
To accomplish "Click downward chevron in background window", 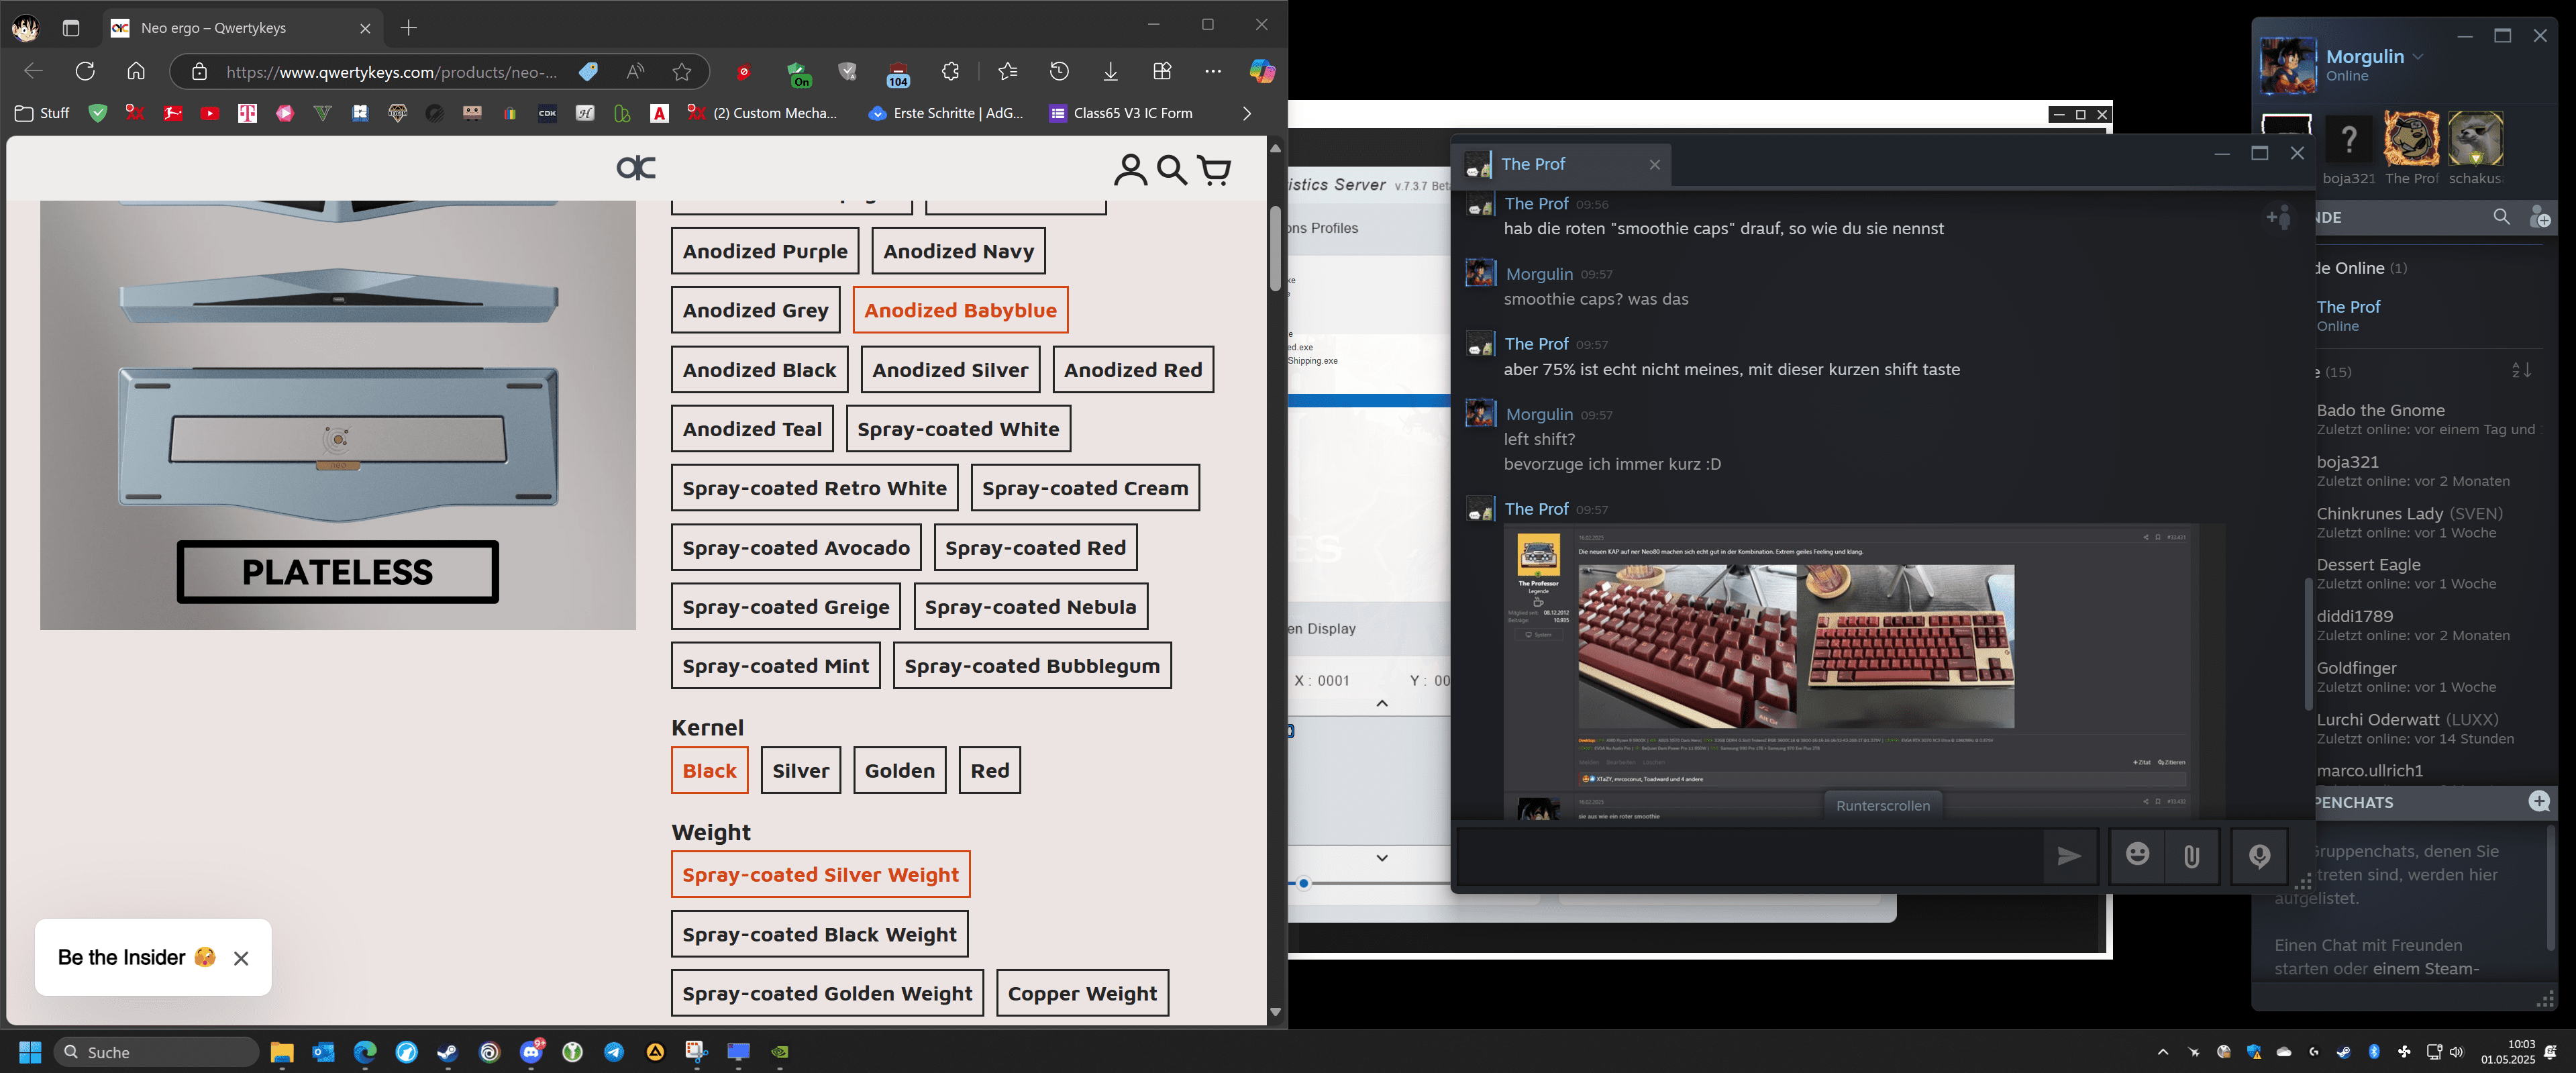I will click(1382, 858).
